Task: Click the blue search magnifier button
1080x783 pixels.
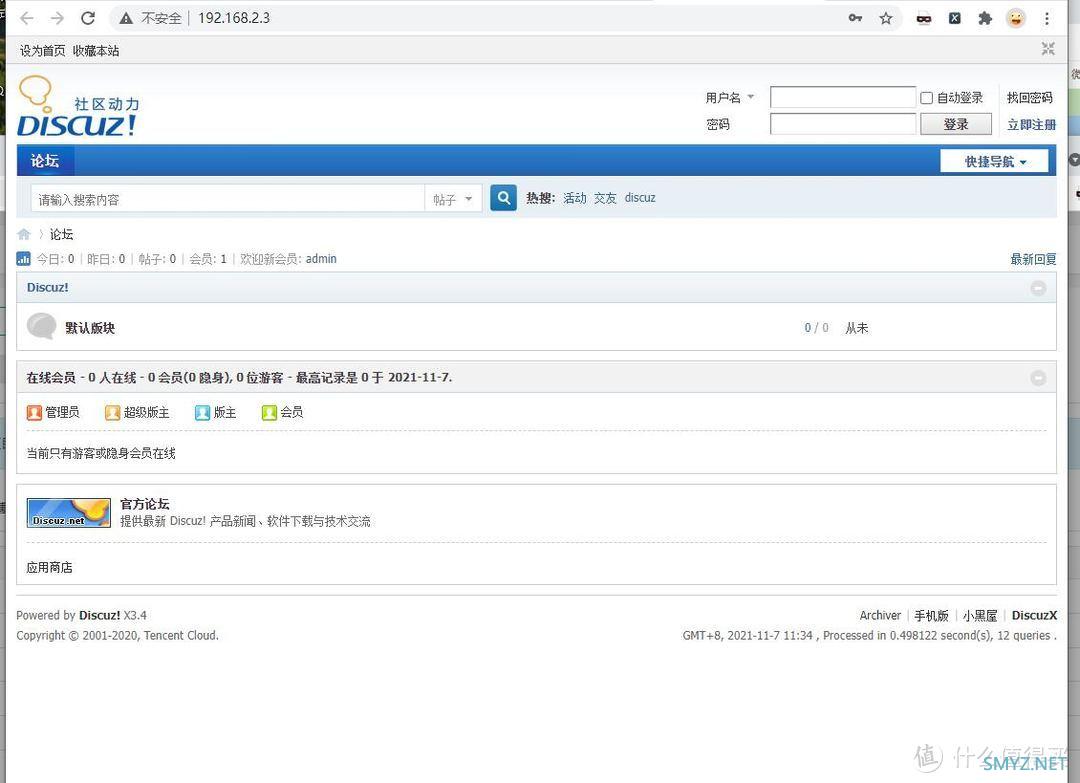Action: [x=503, y=198]
